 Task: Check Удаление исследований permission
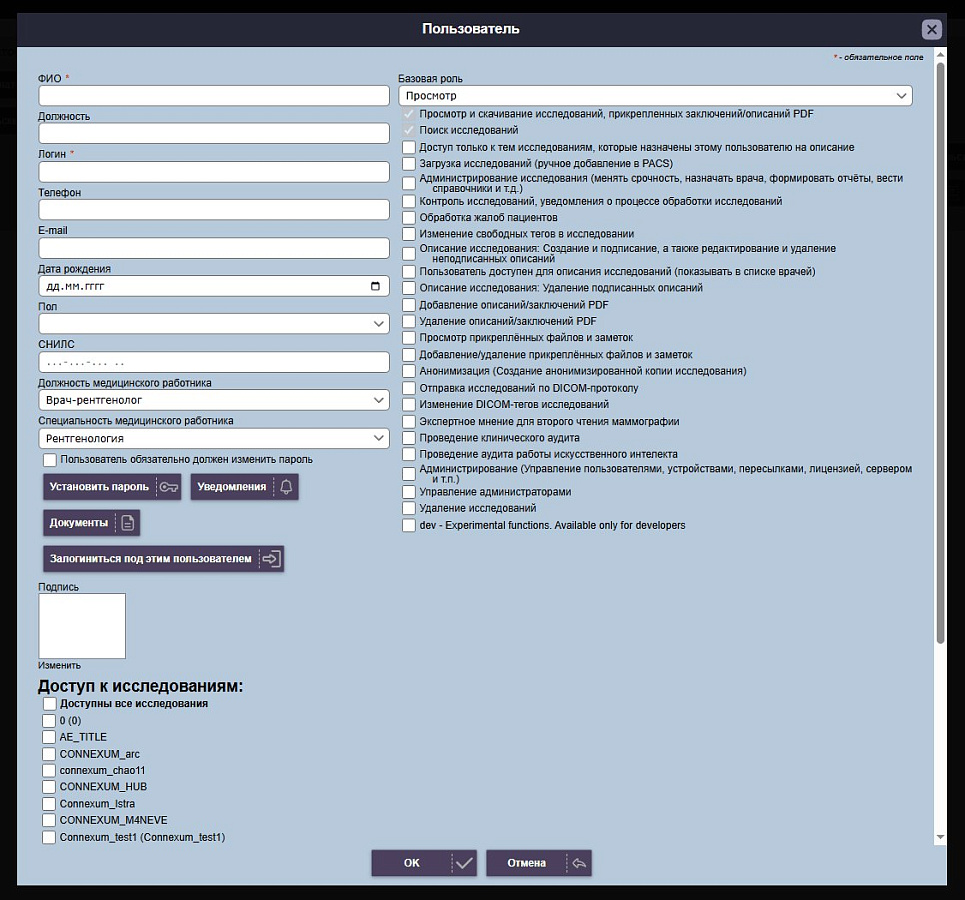pyautogui.click(x=409, y=508)
